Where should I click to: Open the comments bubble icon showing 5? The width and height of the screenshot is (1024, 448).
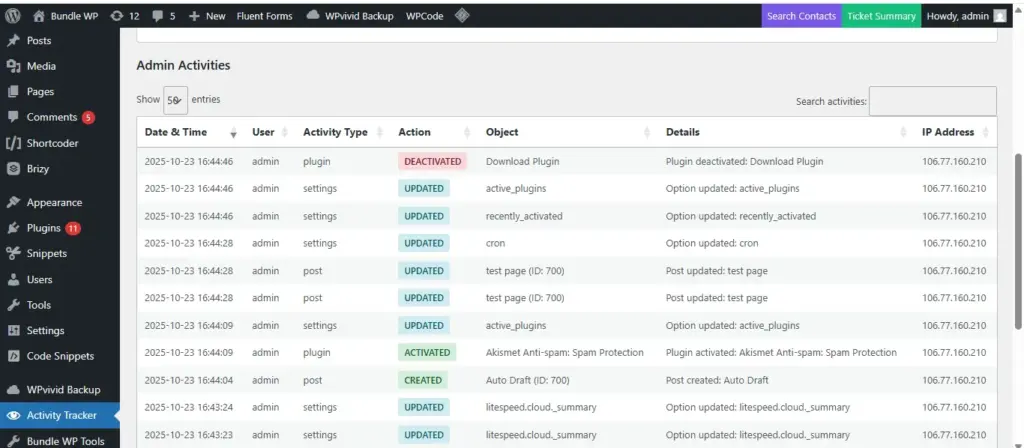157,16
